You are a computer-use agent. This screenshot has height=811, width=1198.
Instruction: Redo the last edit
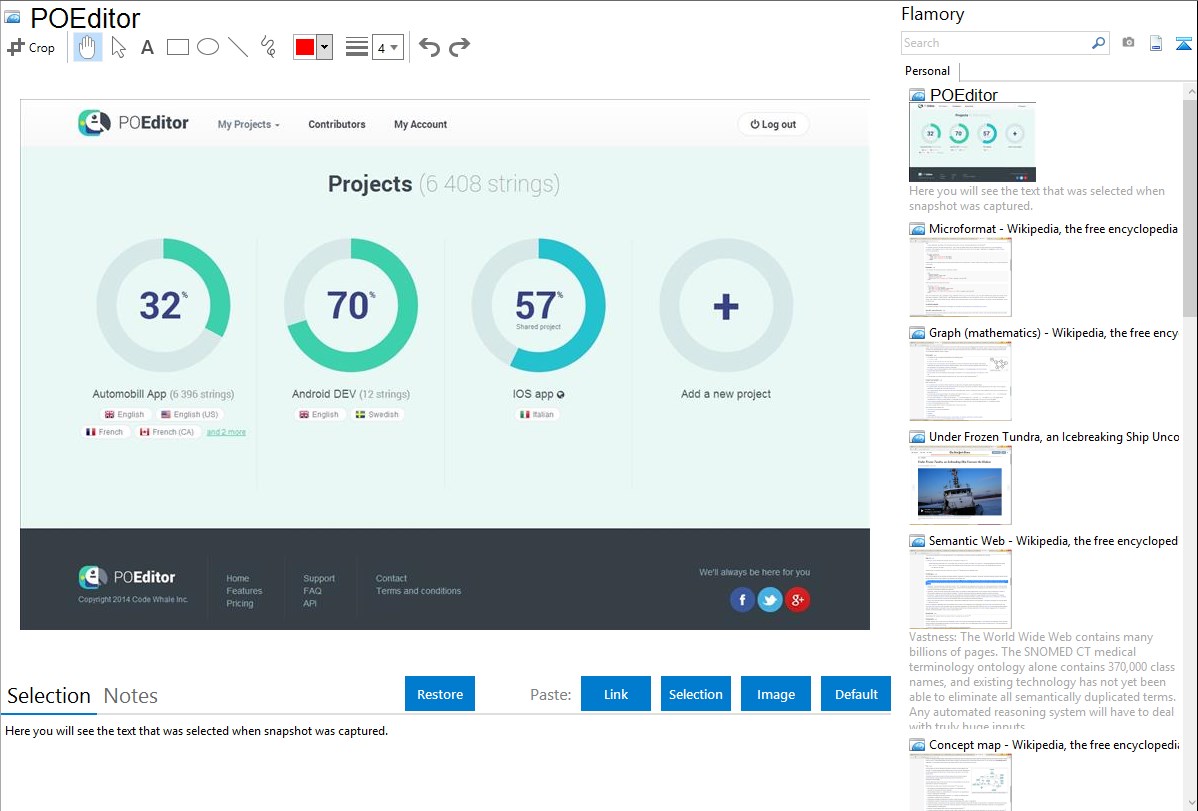[459, 47]
